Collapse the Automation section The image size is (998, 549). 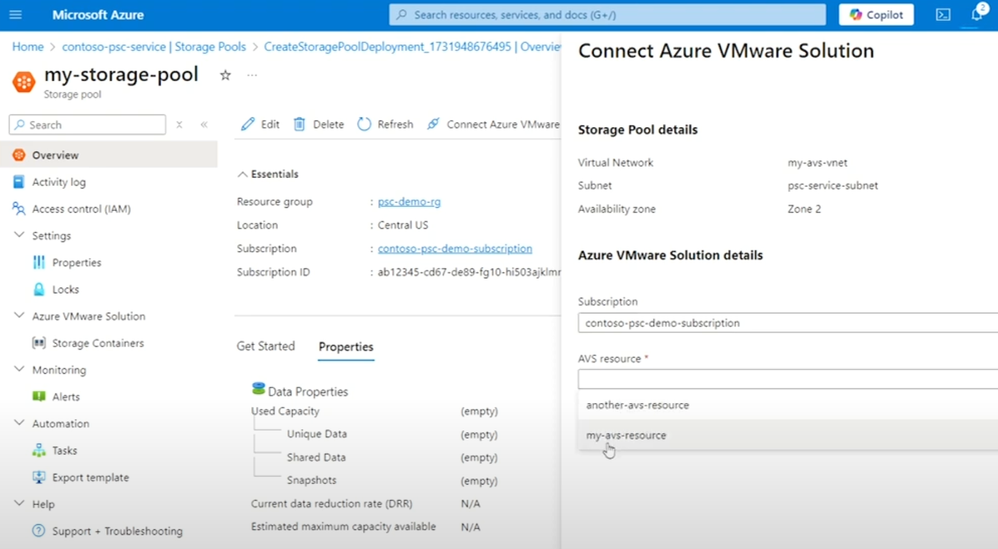[19, 423]
